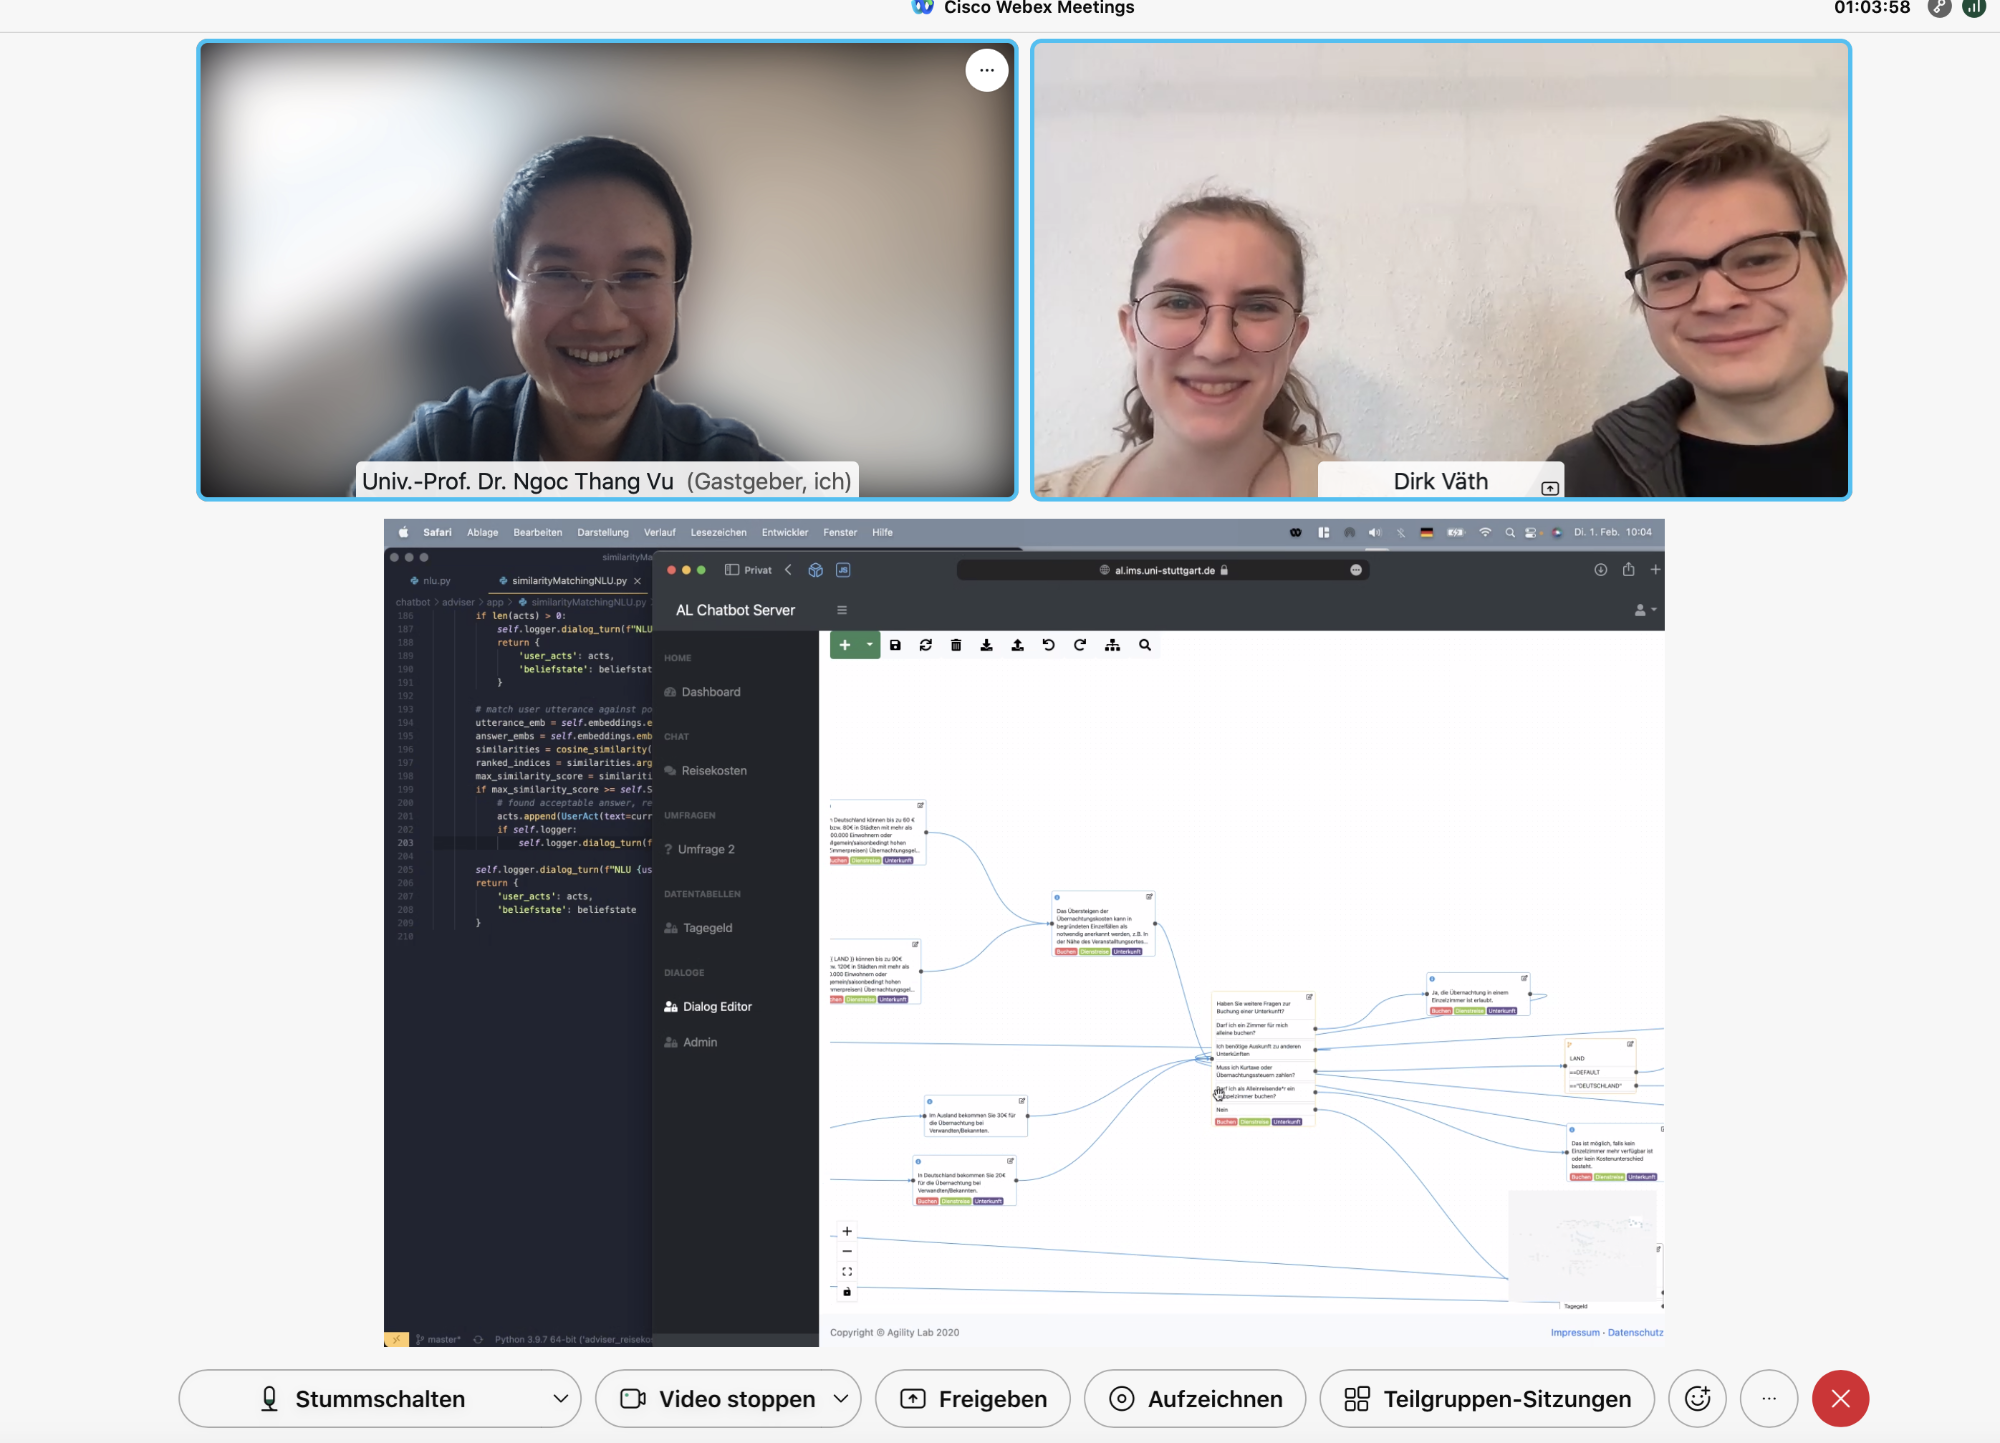
Task: Switch to the nlu.py editor tab
Action: [431, 580]
